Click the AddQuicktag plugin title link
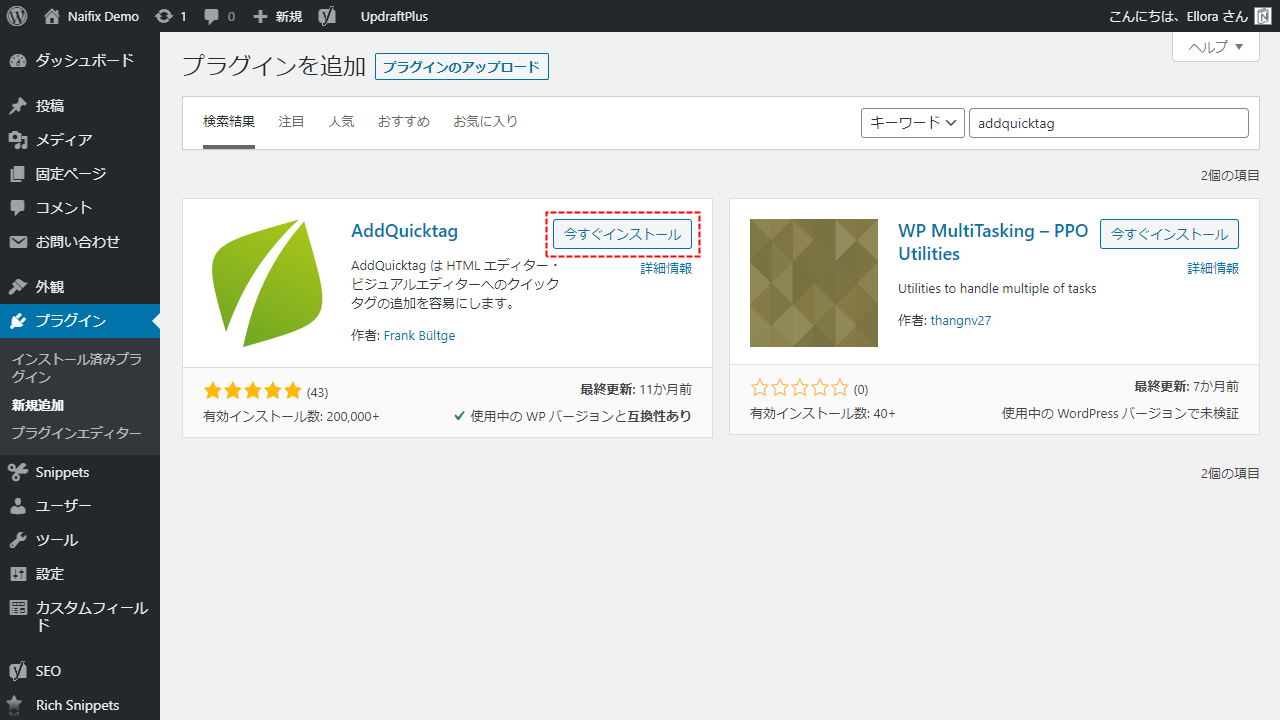 click(x=405, y=231)
